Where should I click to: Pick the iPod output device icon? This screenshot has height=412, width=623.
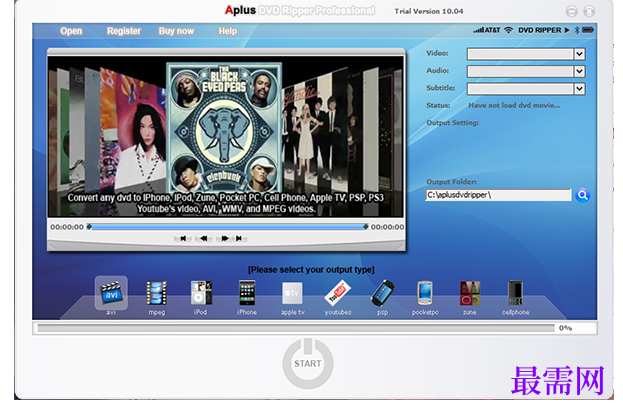click(201, 293)
